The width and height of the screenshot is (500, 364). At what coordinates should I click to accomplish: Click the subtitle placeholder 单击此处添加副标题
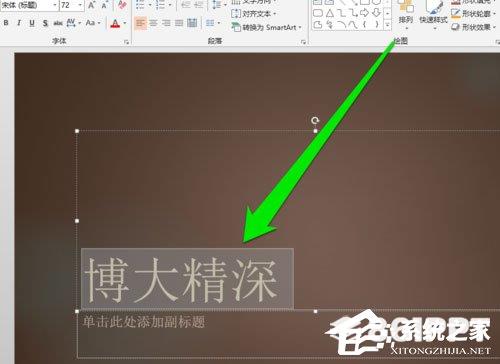tap(143, 322)
